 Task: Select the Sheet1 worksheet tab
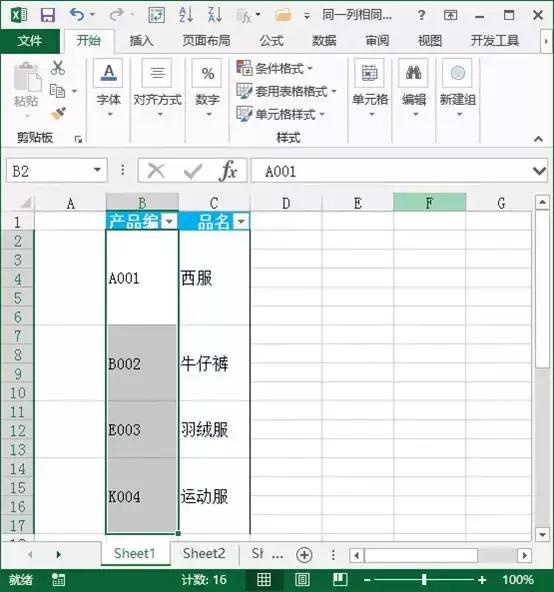pos(135,553)
